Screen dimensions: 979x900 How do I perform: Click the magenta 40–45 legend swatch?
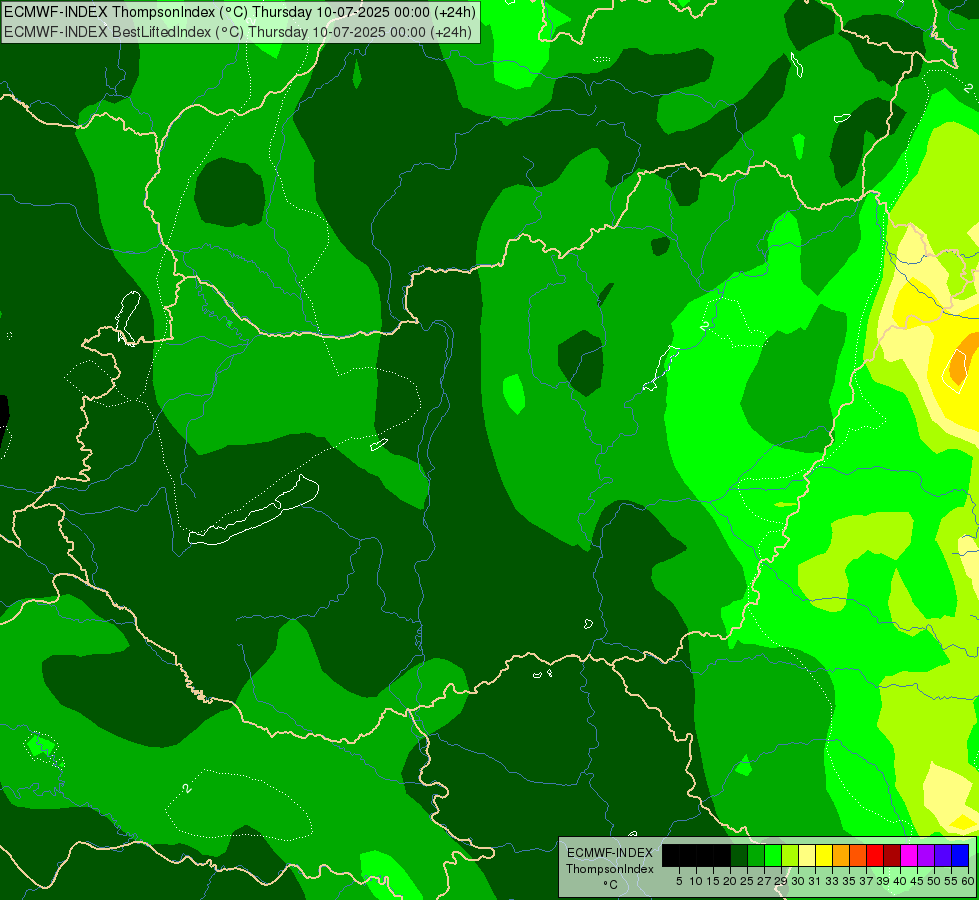(x=909, y=855)
